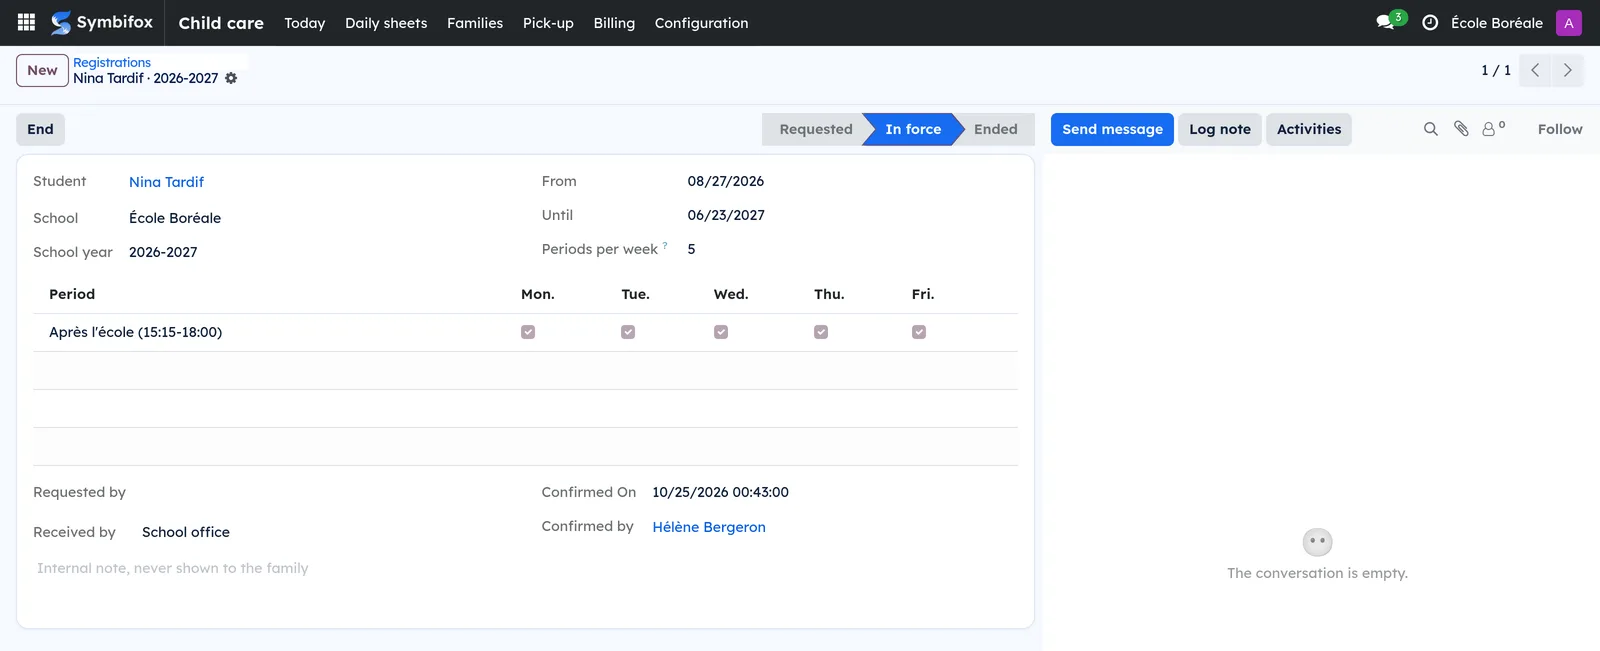Open the activities clock icon
Screen dimensions: 1600x651
[1430, 22]
